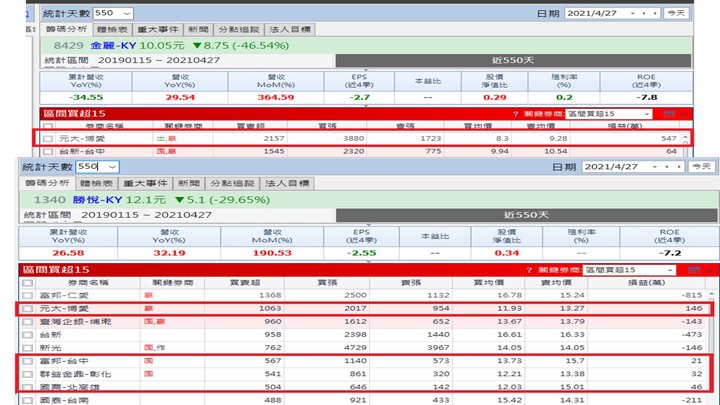The height and width of the screenshot is (405, 720).
Task: Click the ? help icon in 勝悅-KY panel
Action: pyautogui.click(x=529, y=270)
